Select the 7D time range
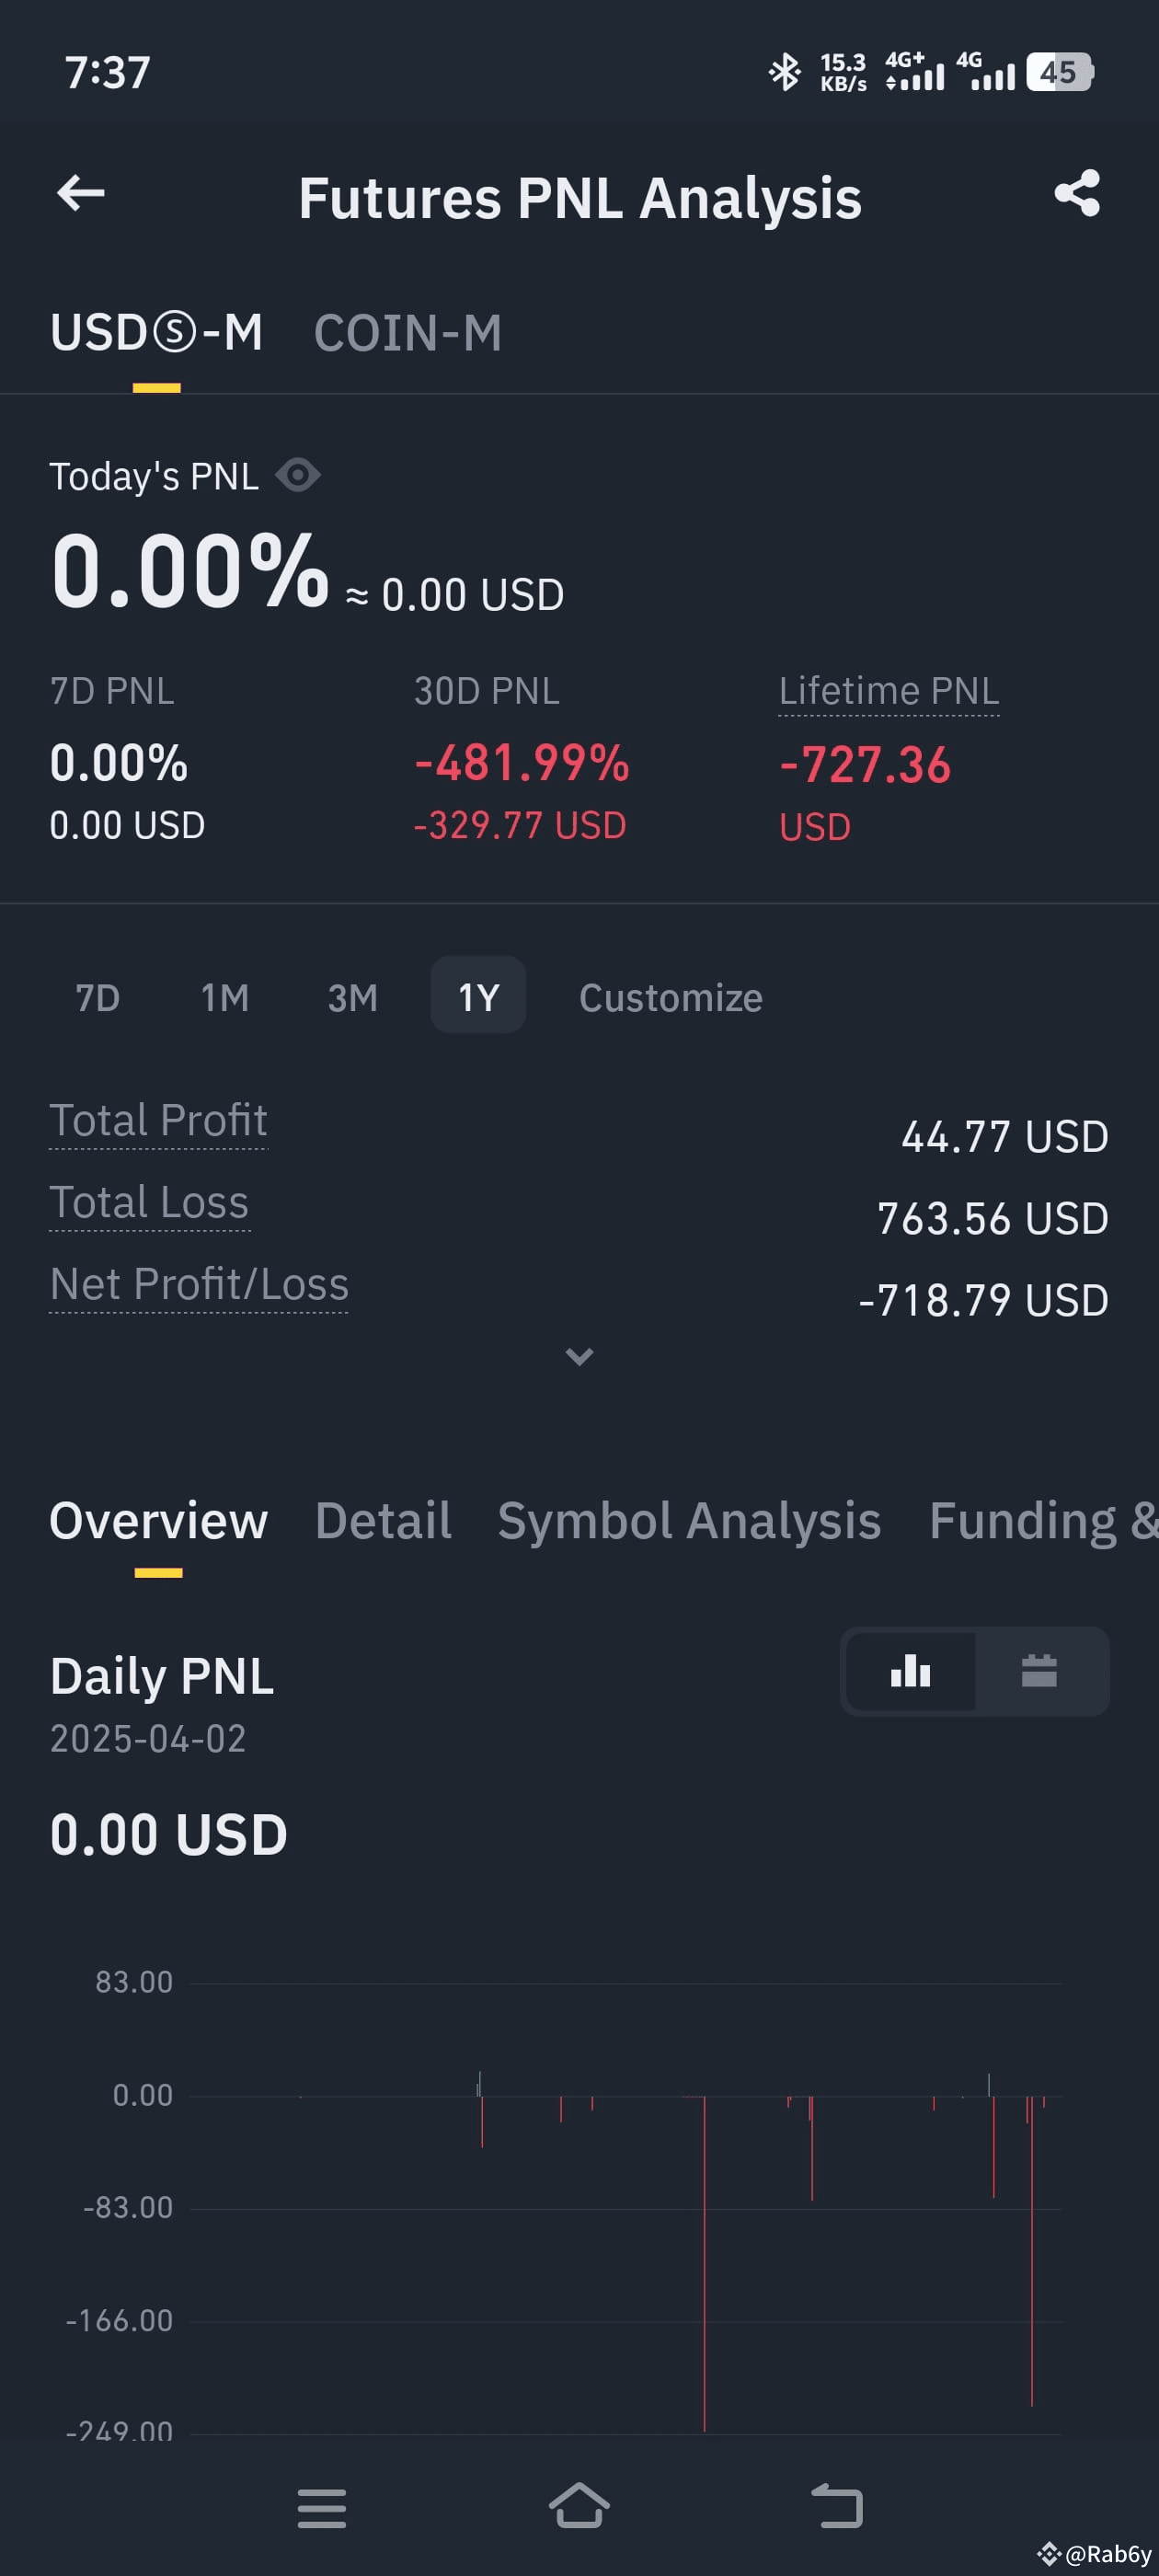This screenshot has width=1159, height=2576. pos(97,997)
